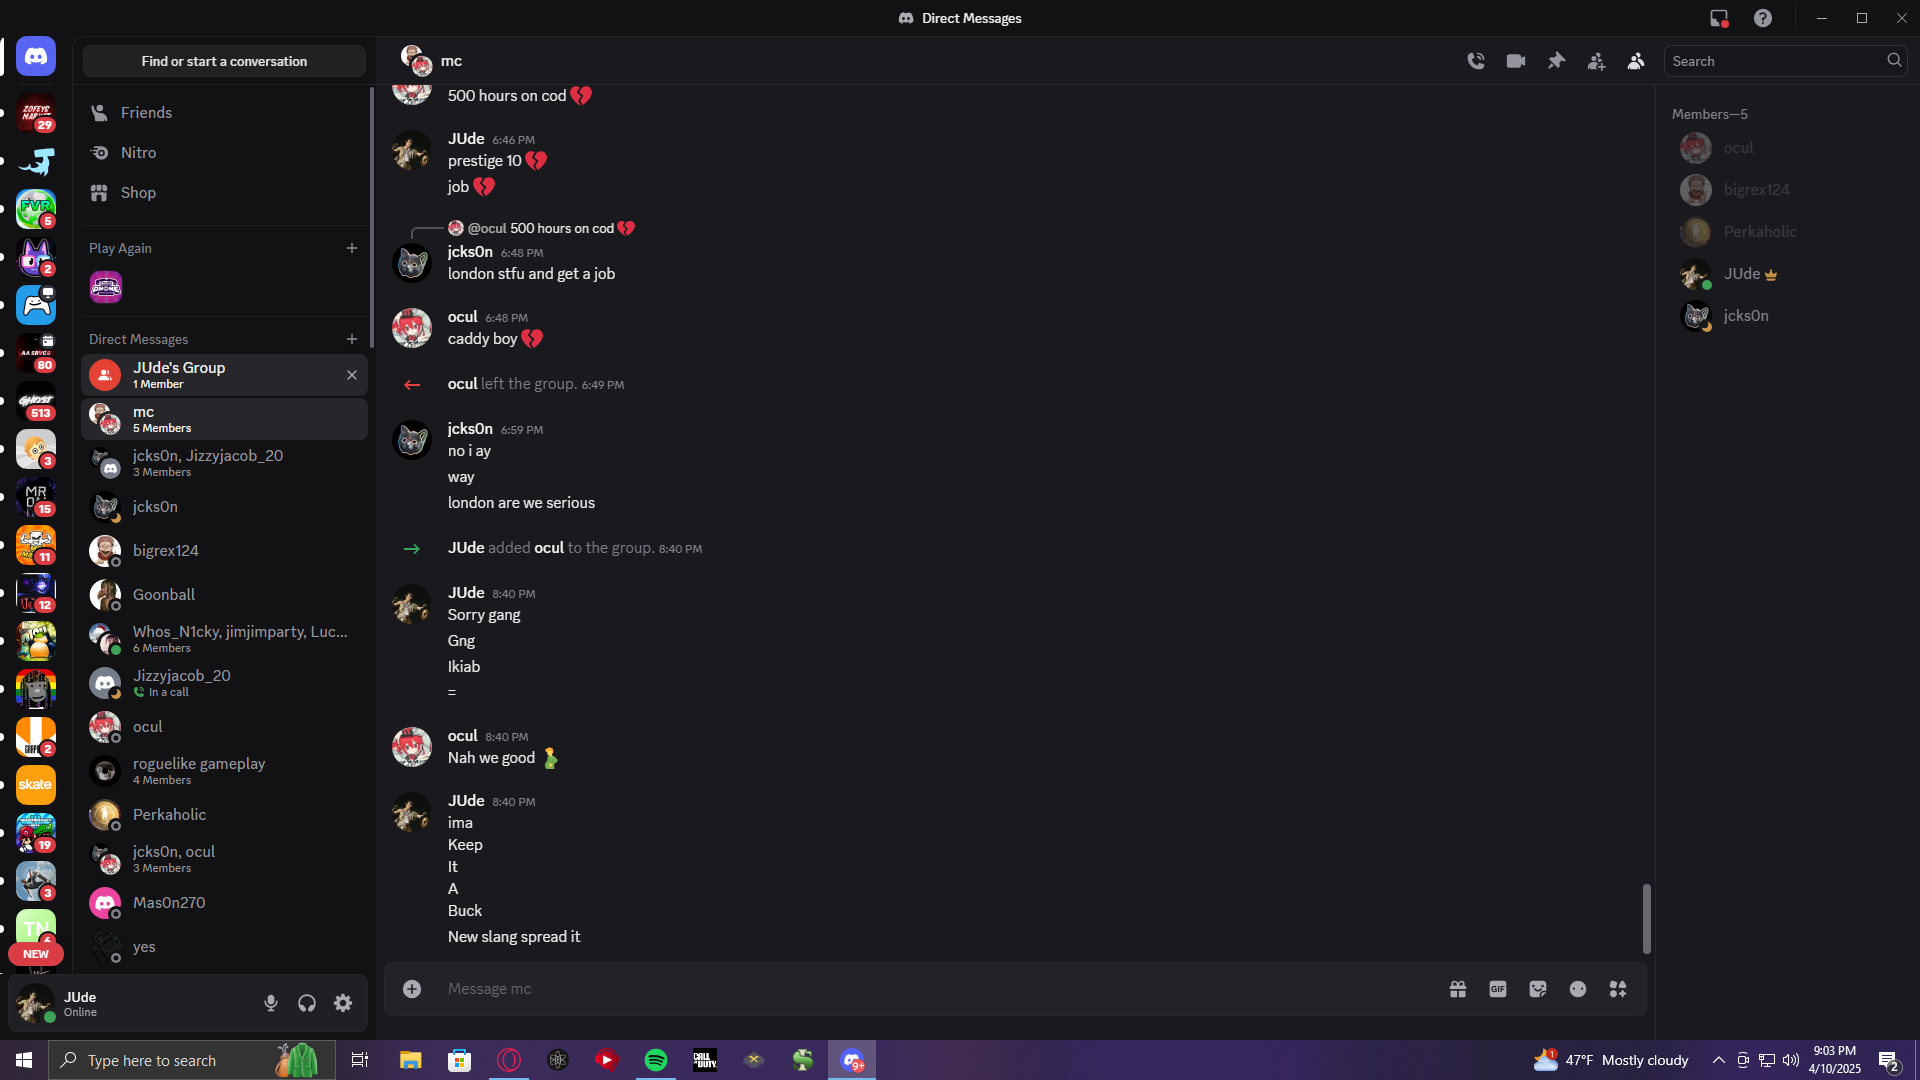
Task: Open User Settings gear
Action: [x=343, y=1003]
